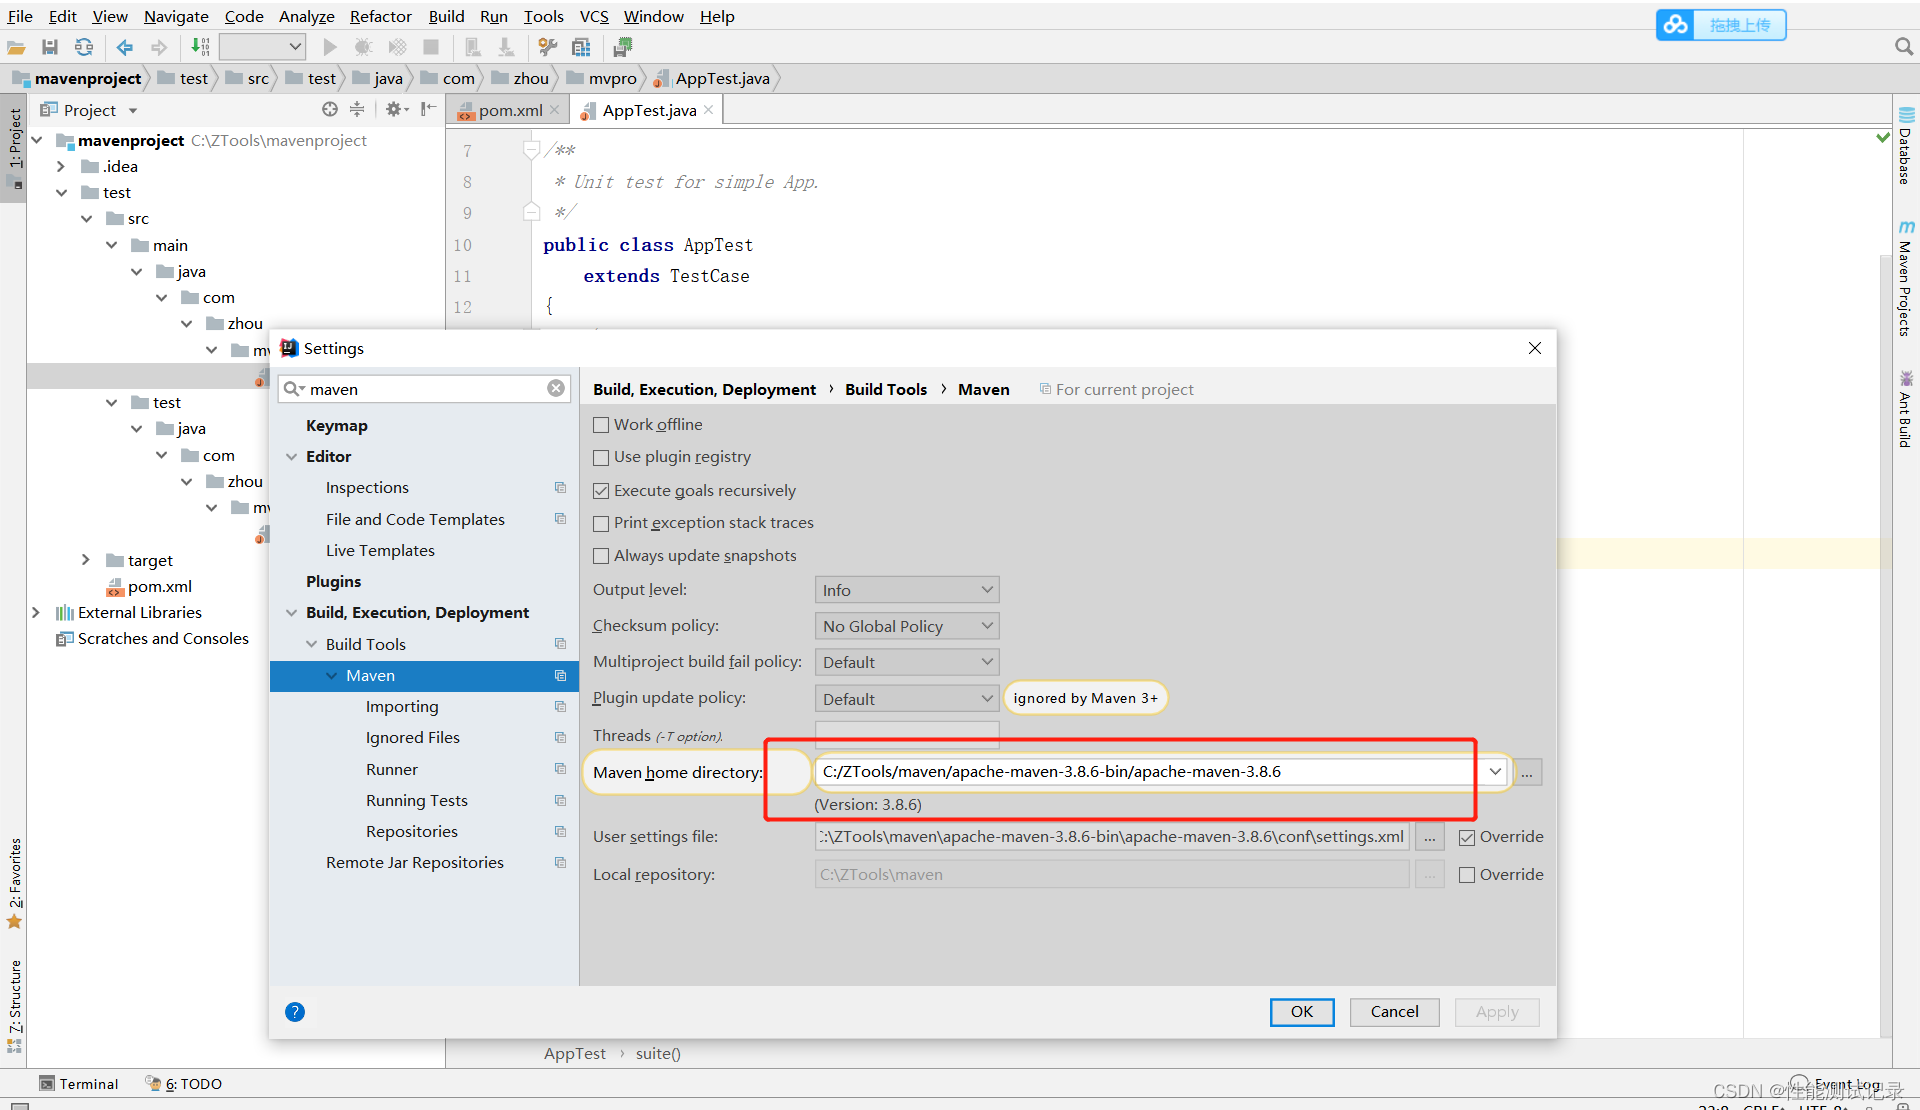Click Scroll from Source target icon

coord(330,110)
